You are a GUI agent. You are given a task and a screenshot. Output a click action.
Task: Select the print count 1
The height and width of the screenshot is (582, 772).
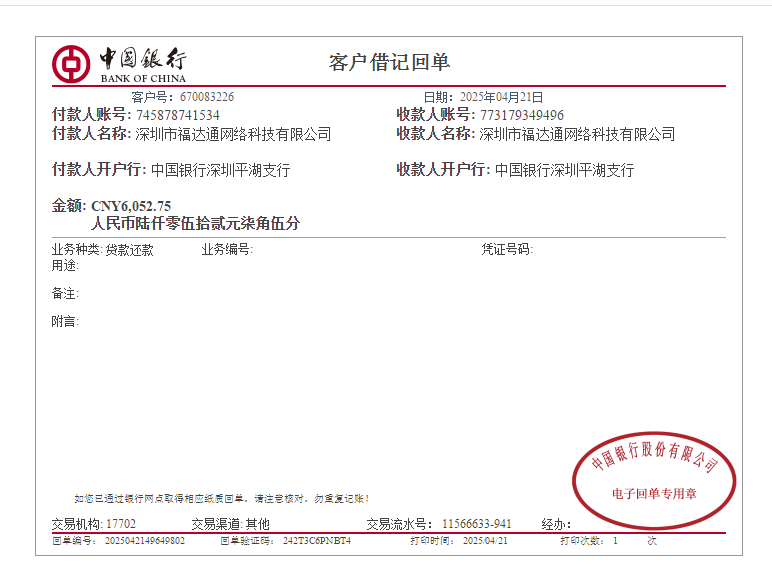coord(615,541)
